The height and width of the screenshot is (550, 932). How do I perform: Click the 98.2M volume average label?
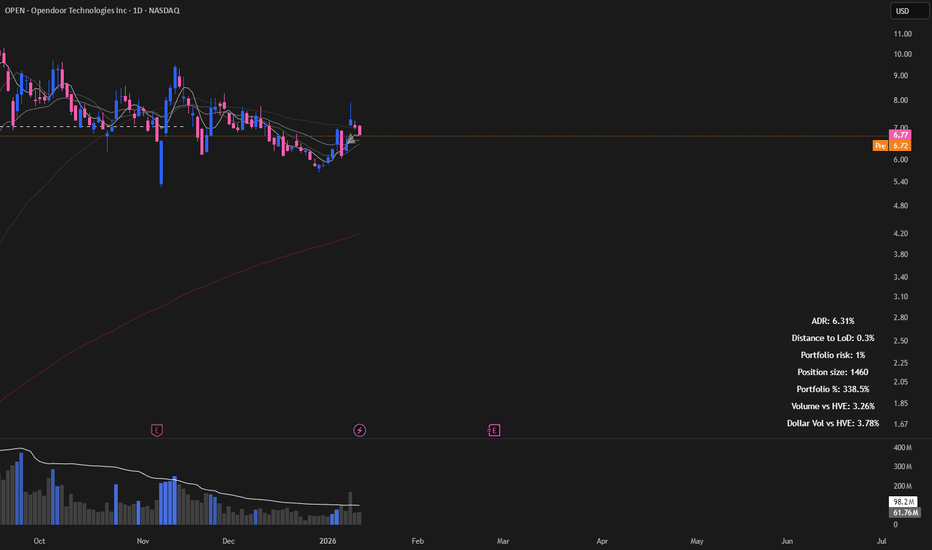pyautogui.click(x=903, y=502)
